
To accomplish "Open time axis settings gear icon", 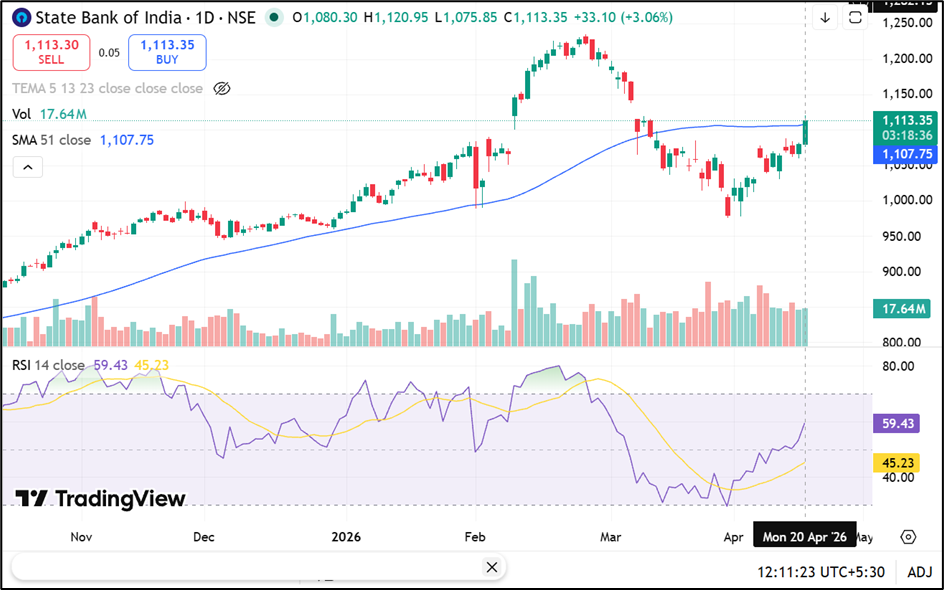I will [x=907, y=537].
